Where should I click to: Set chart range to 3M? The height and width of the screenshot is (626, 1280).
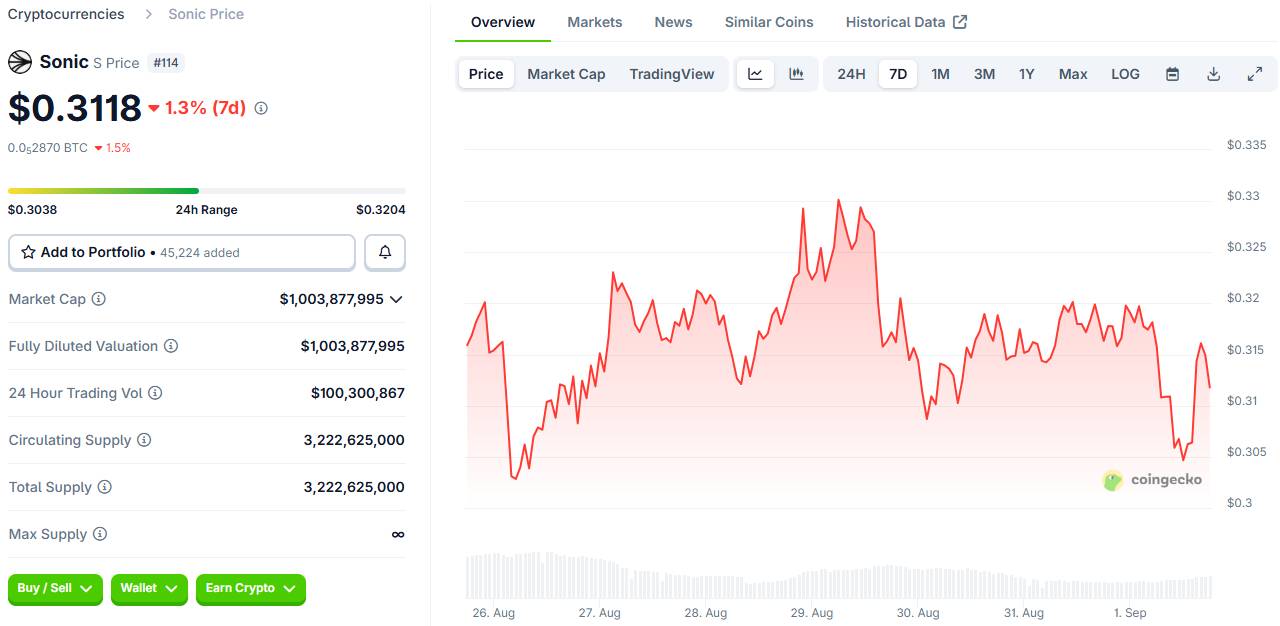coord(984,74)
